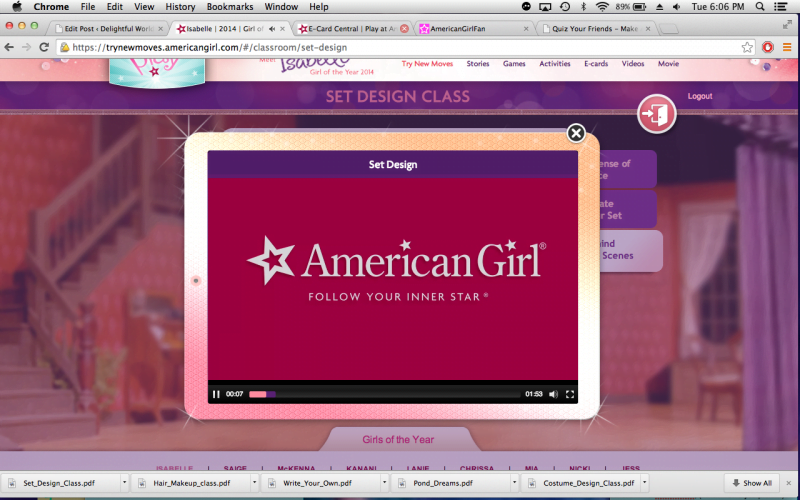Click the battery status indicator
Viewport: 800px width, 500px height.
click(x=631, y=7)
